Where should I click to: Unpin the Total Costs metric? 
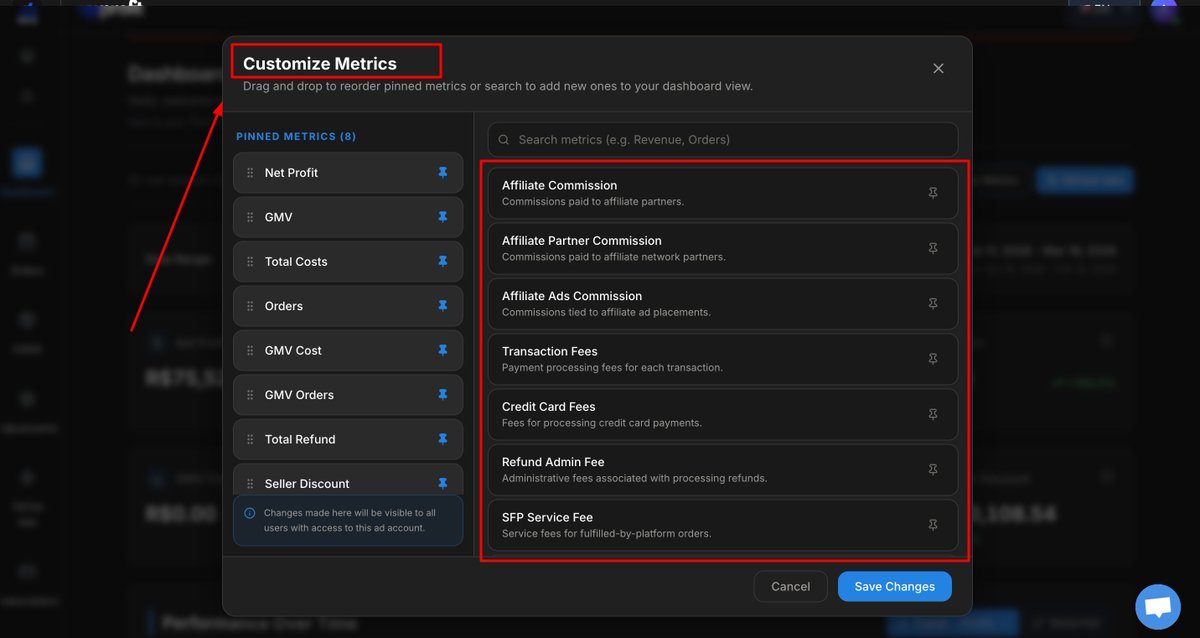click(443, 262)
